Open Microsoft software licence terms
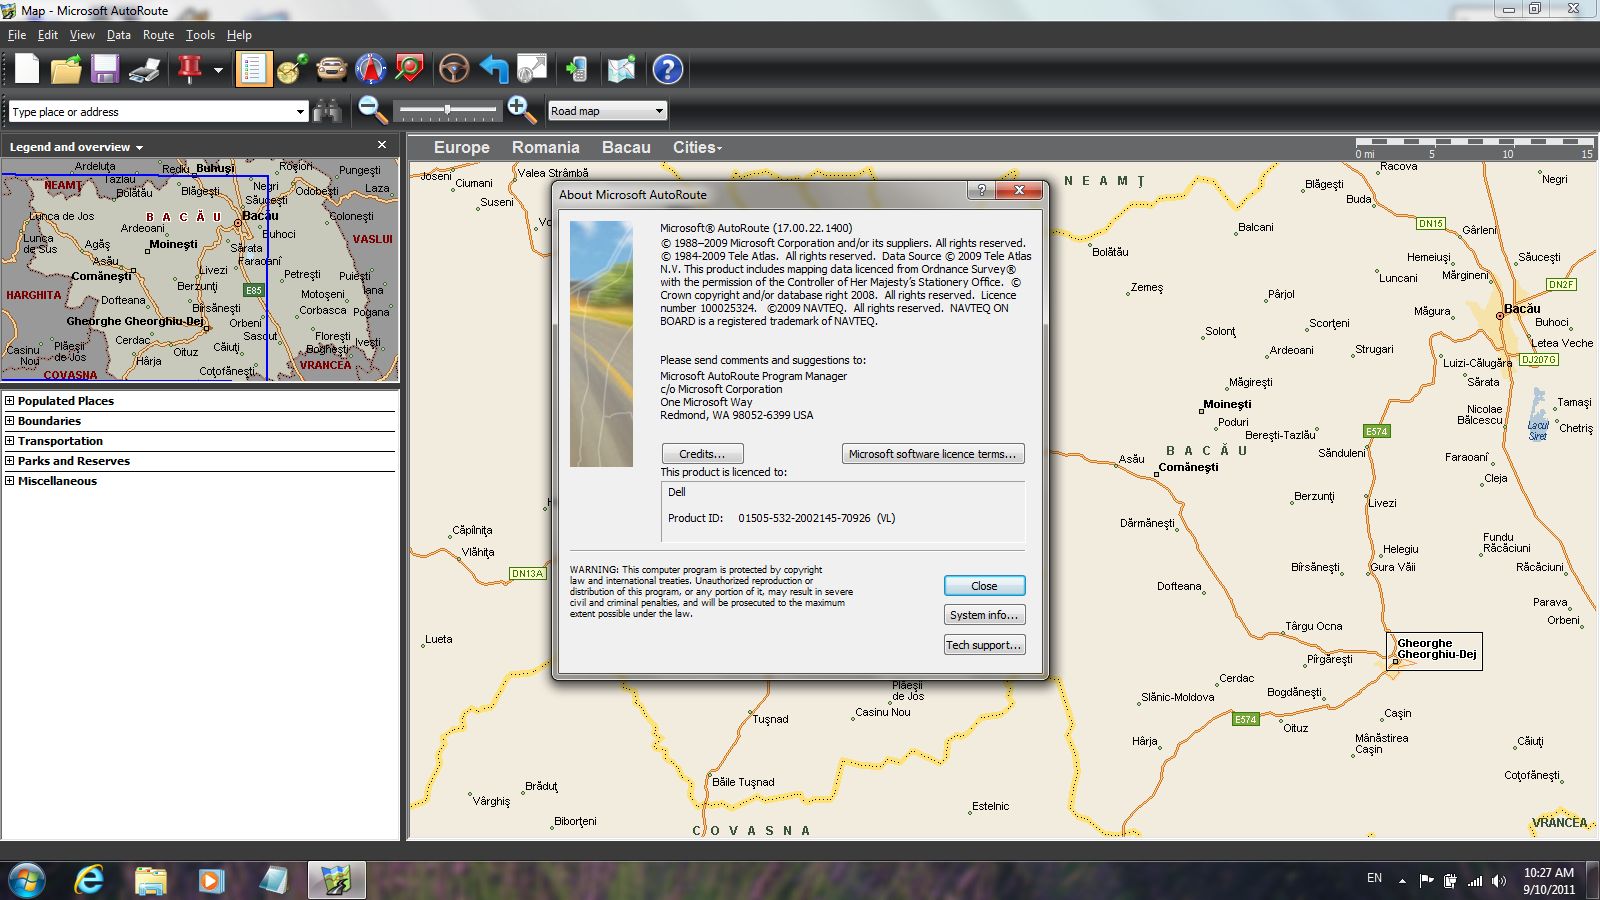Screen dimensions: 1600x900 [x=933, y=454]
